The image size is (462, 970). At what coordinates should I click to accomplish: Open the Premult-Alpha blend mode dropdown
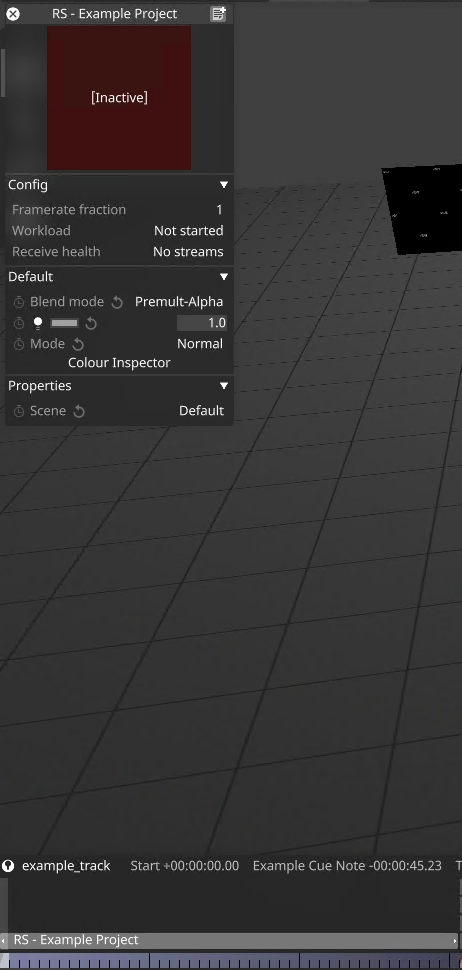click(x=179, y=302)
